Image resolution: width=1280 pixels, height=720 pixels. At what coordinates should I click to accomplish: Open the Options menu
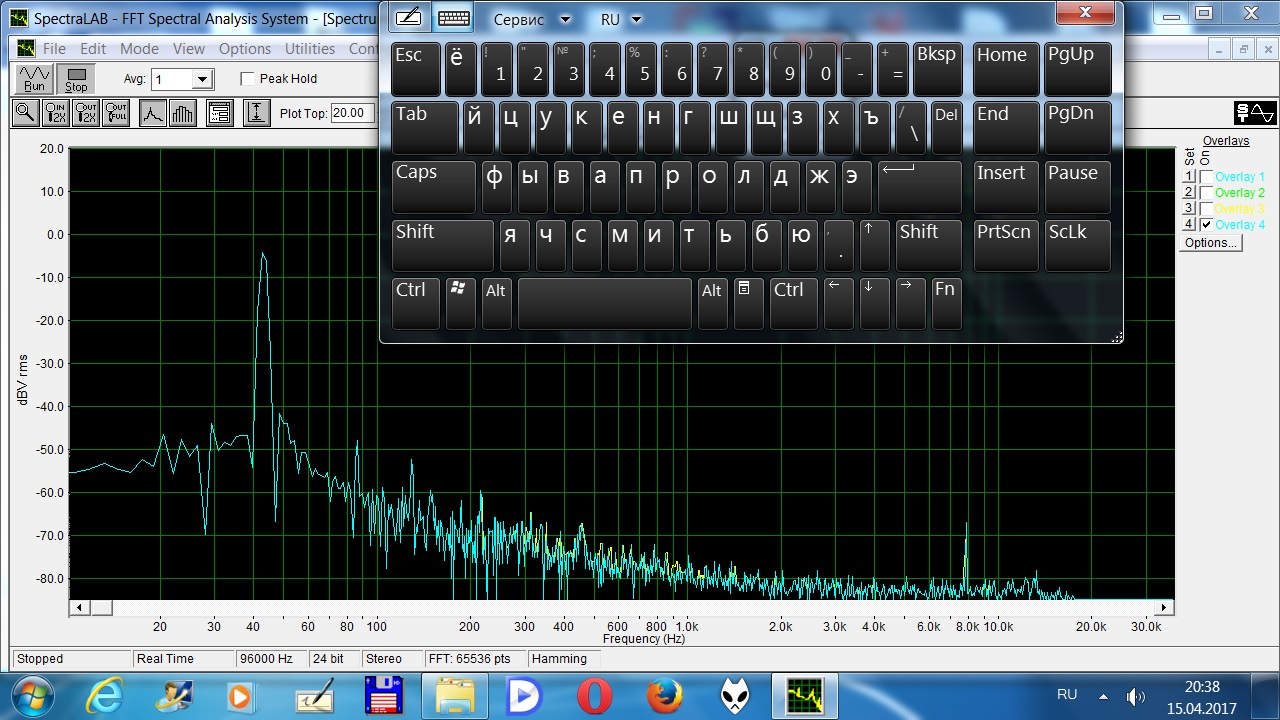pos(245,49)
